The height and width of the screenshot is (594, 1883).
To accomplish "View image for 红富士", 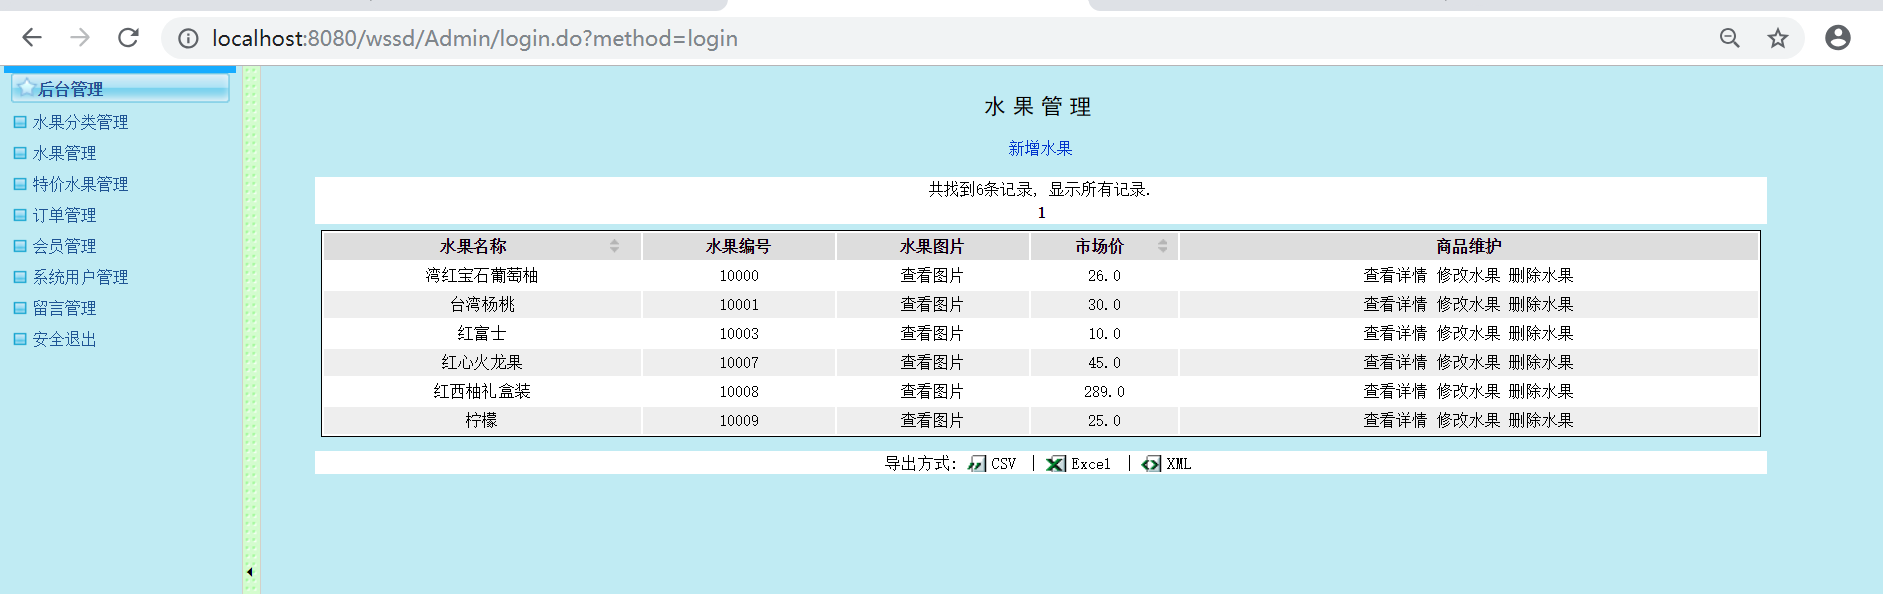I will click(x=932, y=333).
